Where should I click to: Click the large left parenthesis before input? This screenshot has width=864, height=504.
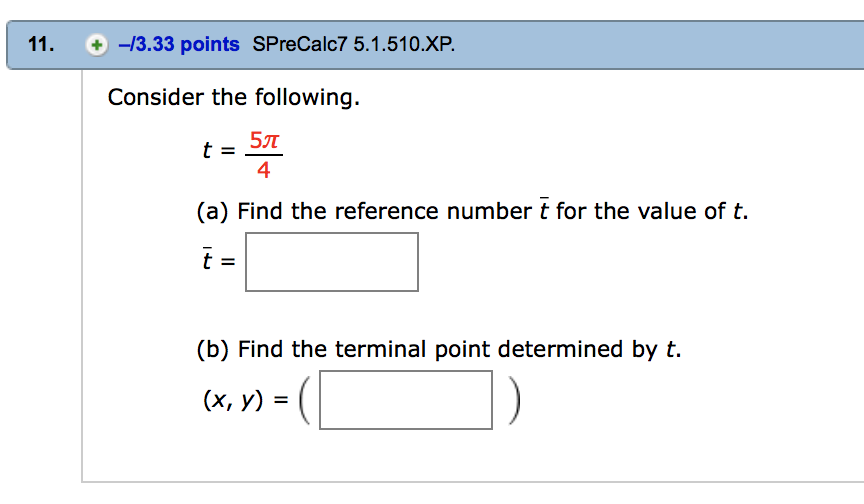pyautogui.click(x=306, y=400)
